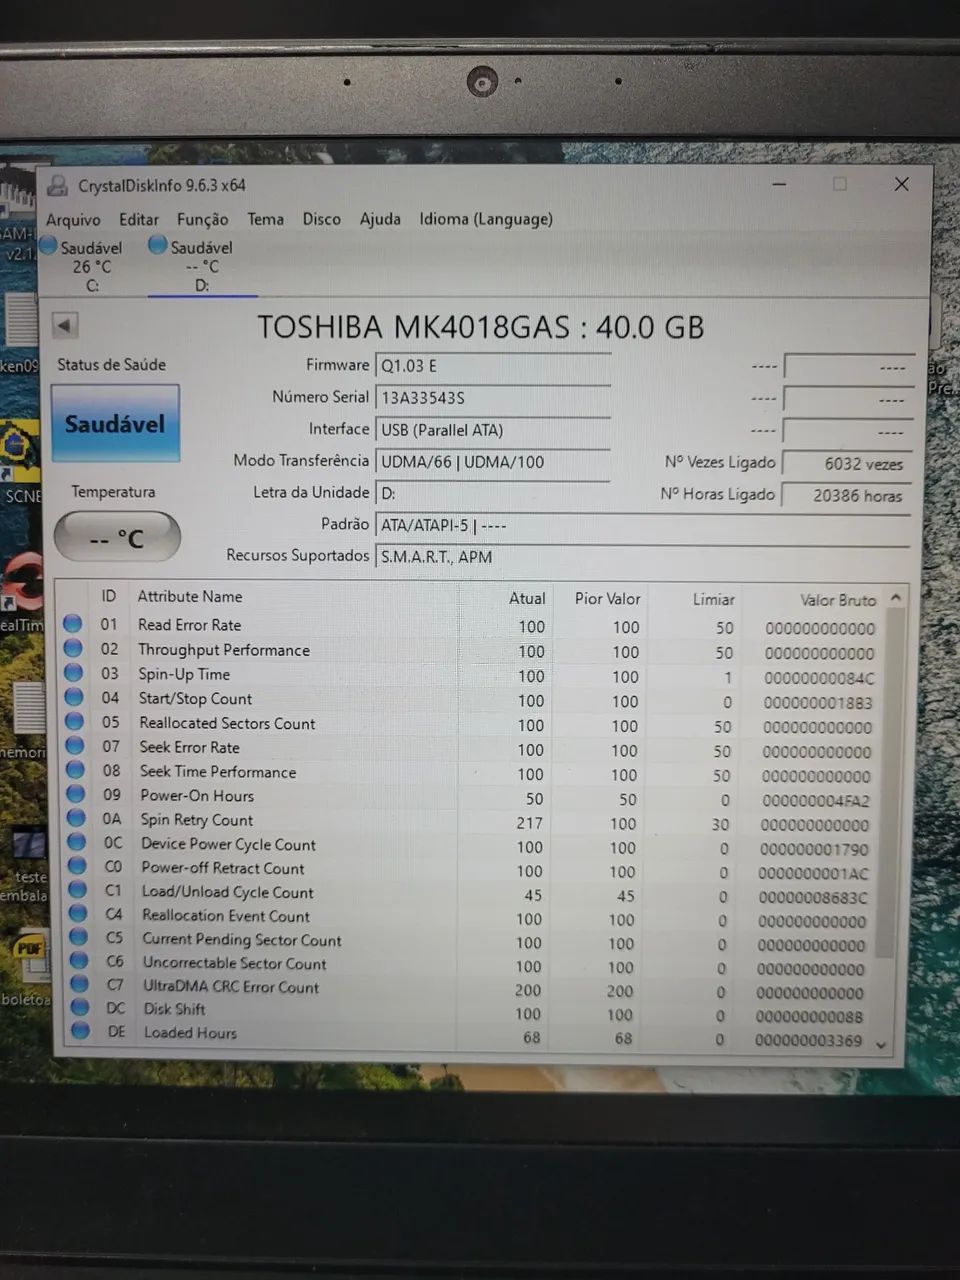Click raw value 00000008683C
960x1280 pixels.
[812, 897]
